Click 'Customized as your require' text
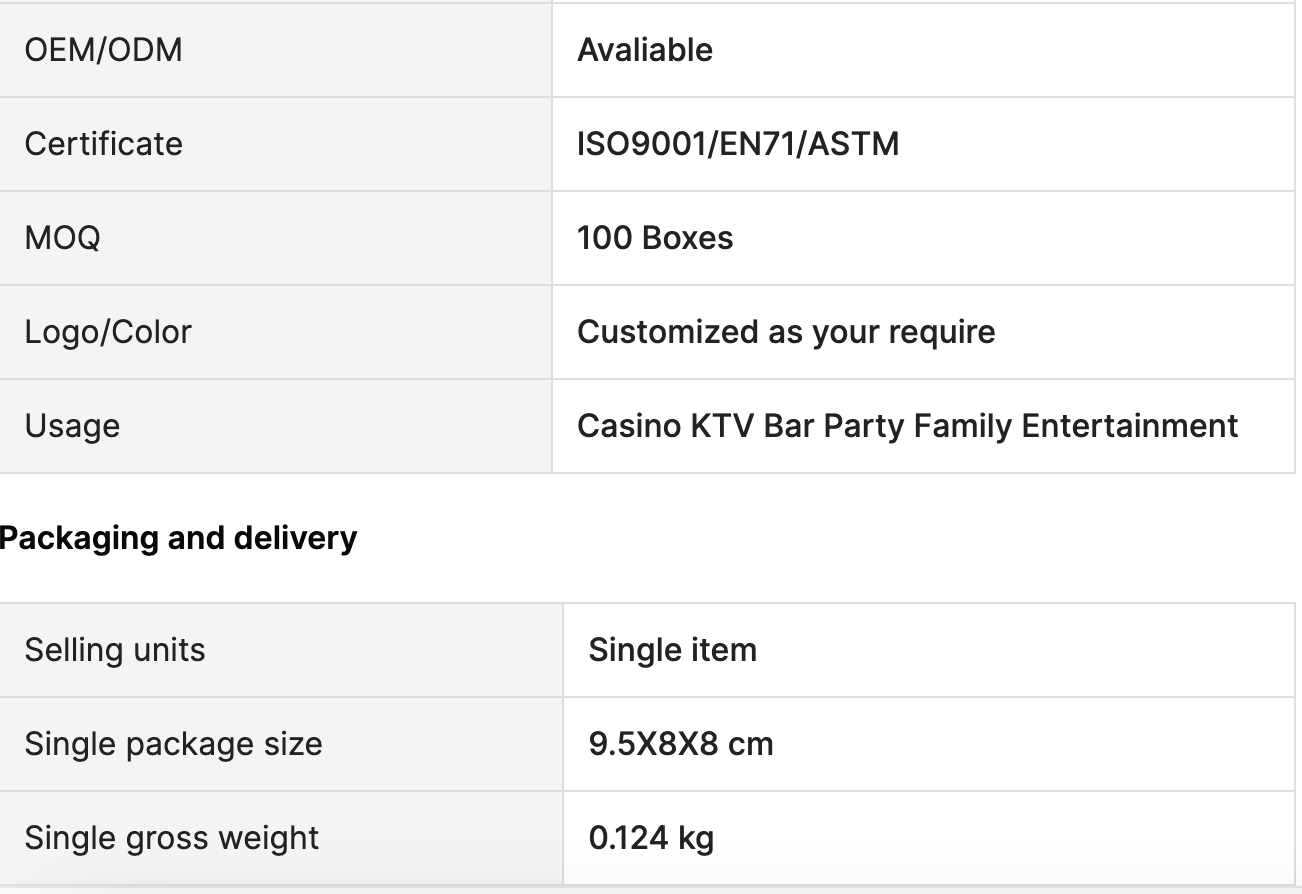Screen dimensions: 1302x894 click(x=786, y=332)
